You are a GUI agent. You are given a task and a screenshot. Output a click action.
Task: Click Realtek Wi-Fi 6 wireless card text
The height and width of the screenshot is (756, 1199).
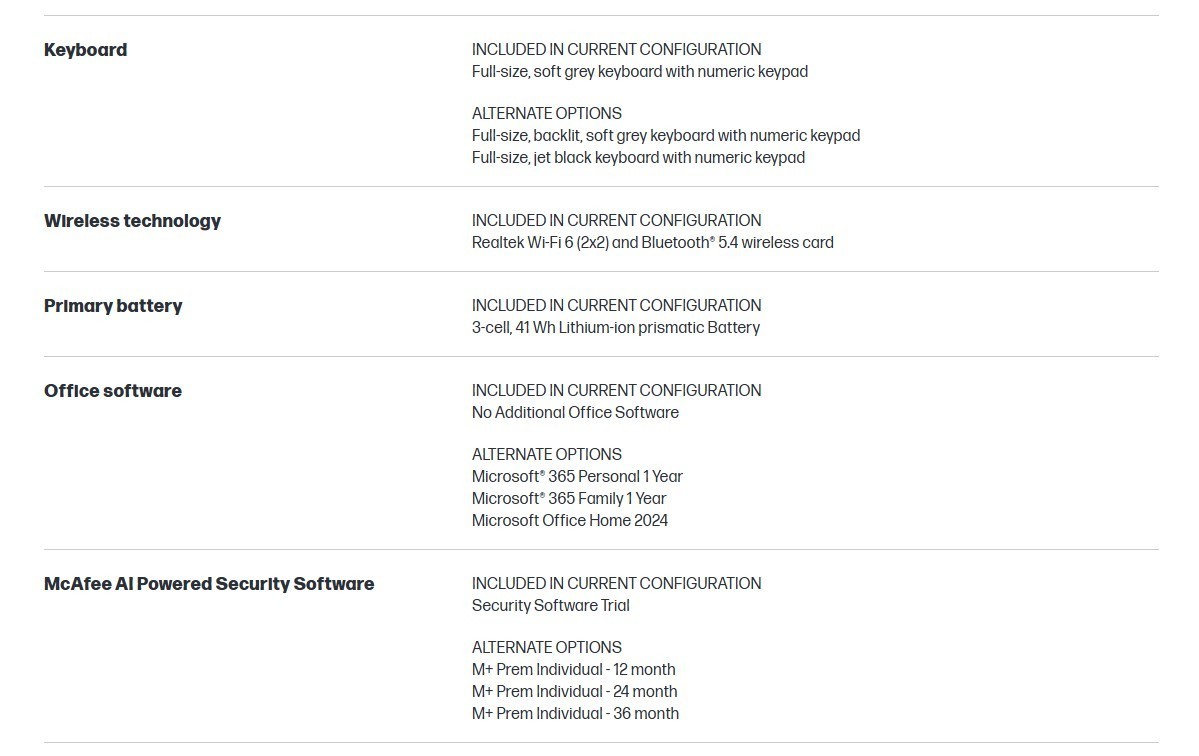(652, 242)
